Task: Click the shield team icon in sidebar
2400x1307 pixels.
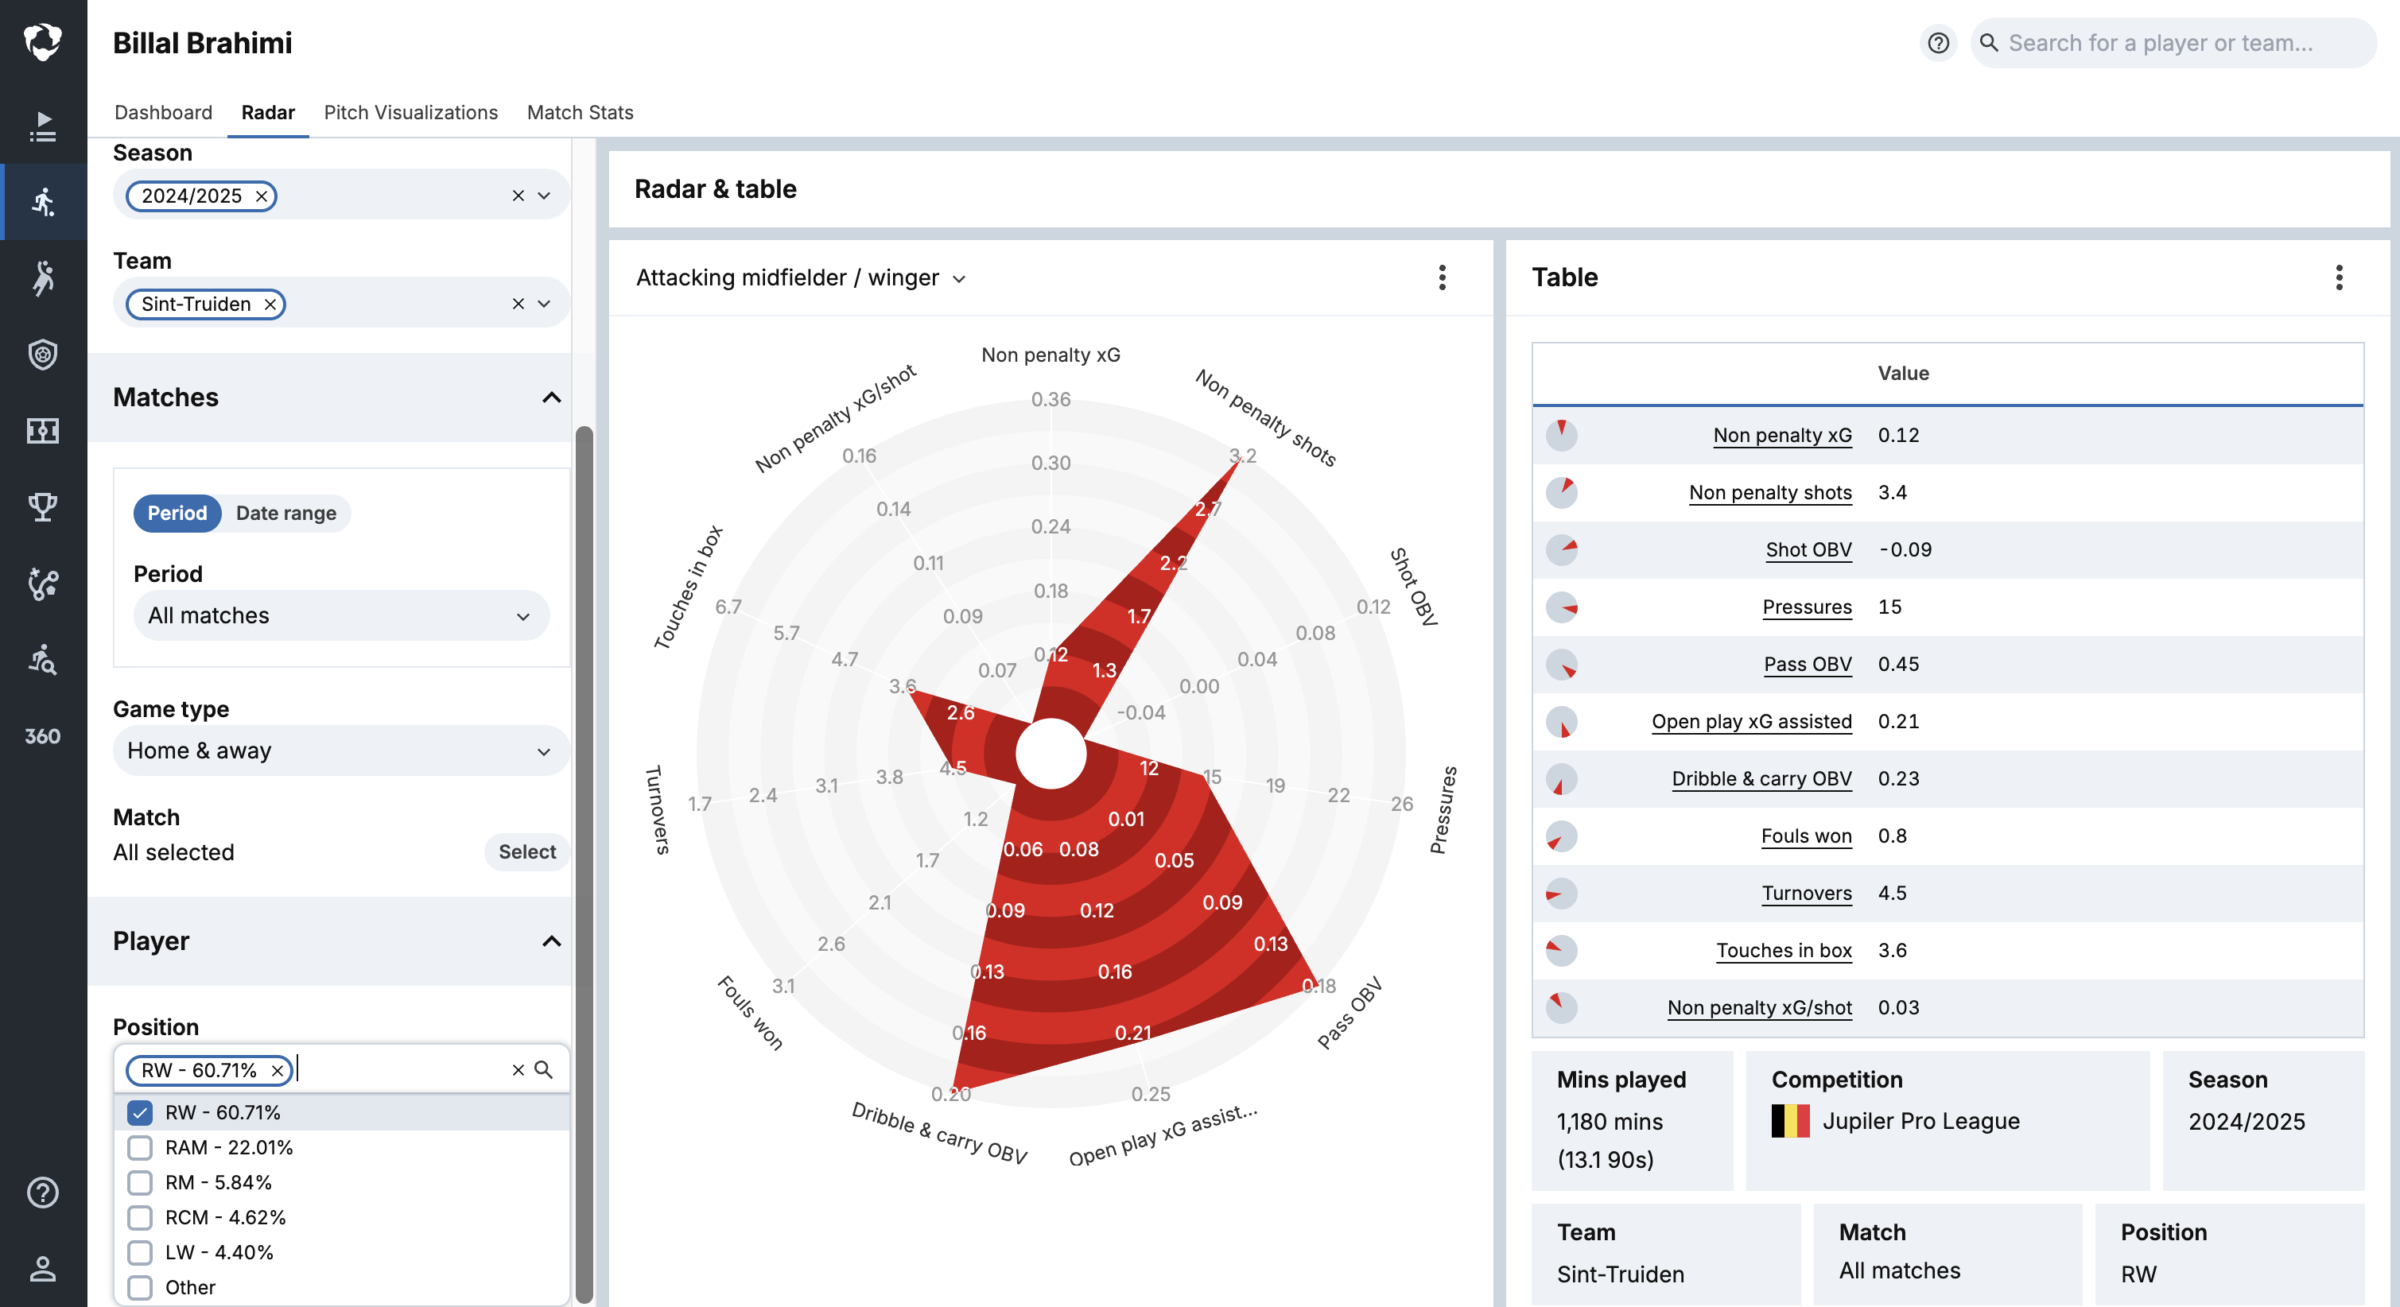Action: point(42,354)
